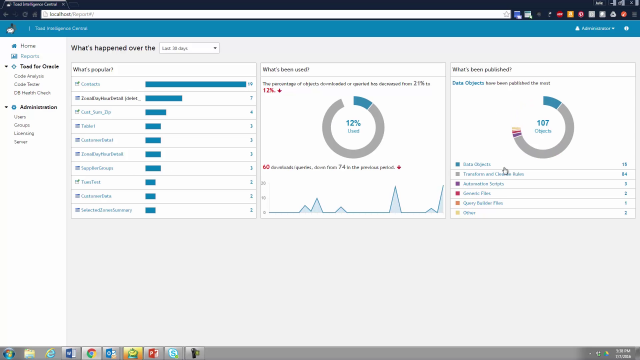Click the Administrator user icon
Viewport: 640px width, 360px height.
coord(577,29)
